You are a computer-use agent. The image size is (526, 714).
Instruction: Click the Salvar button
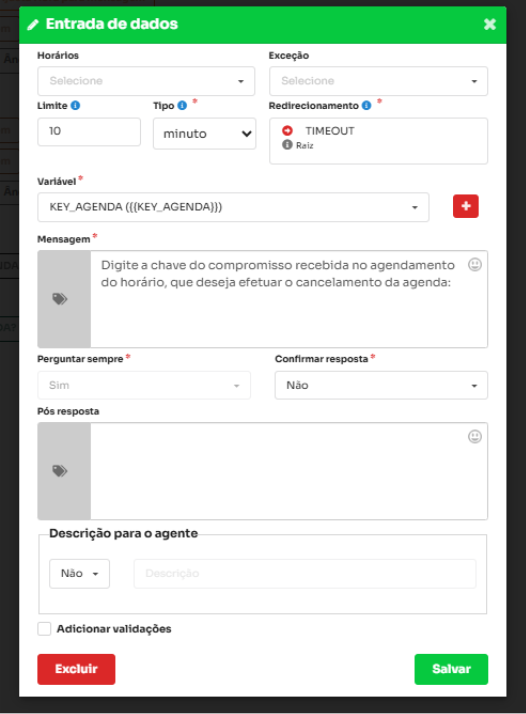451,669
